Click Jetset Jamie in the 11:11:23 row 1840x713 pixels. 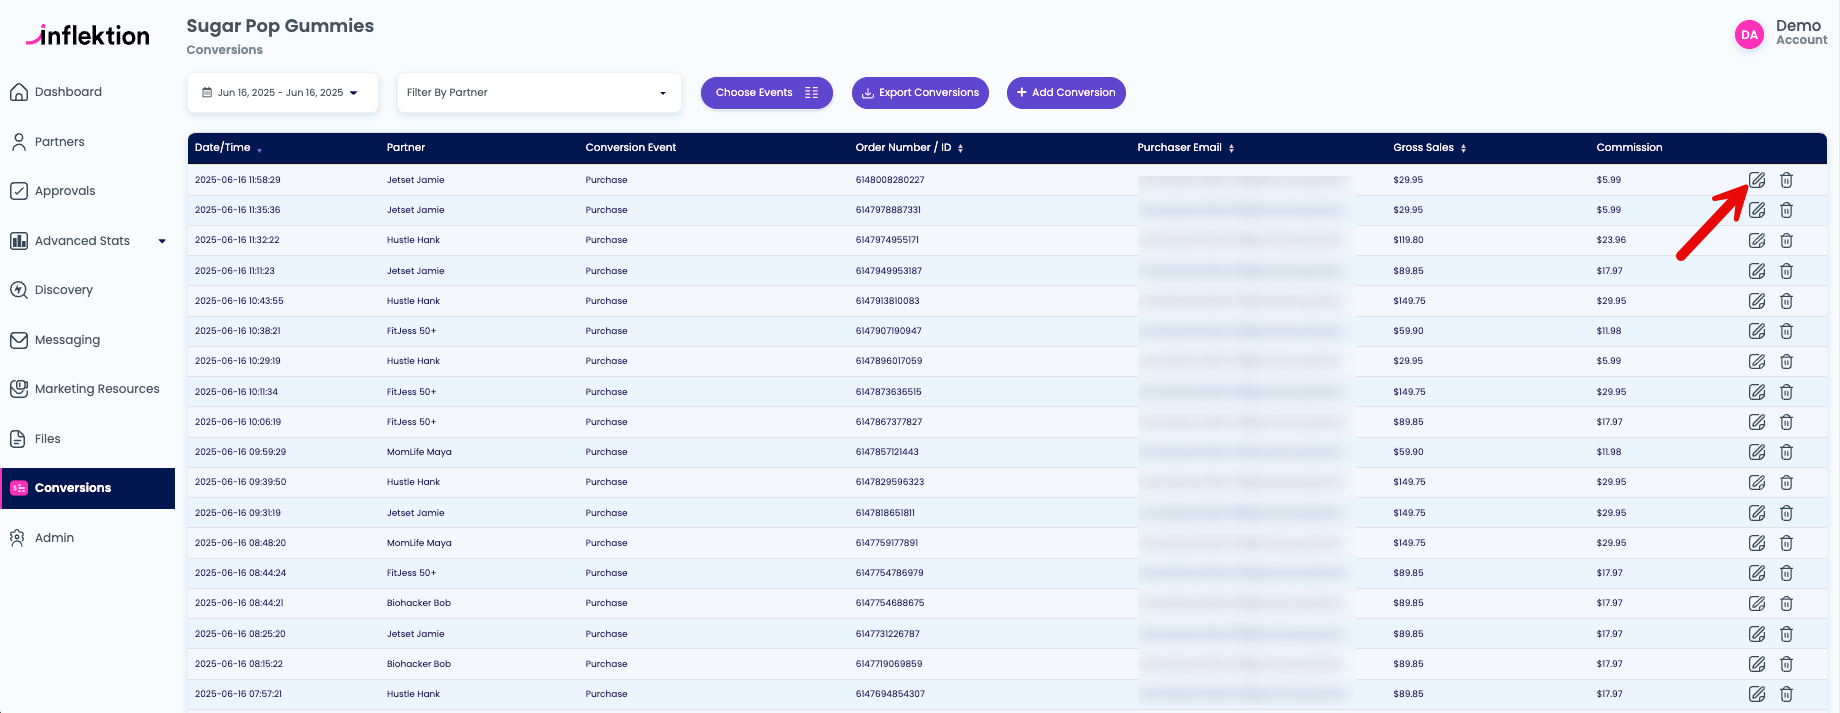coord(416,271)
